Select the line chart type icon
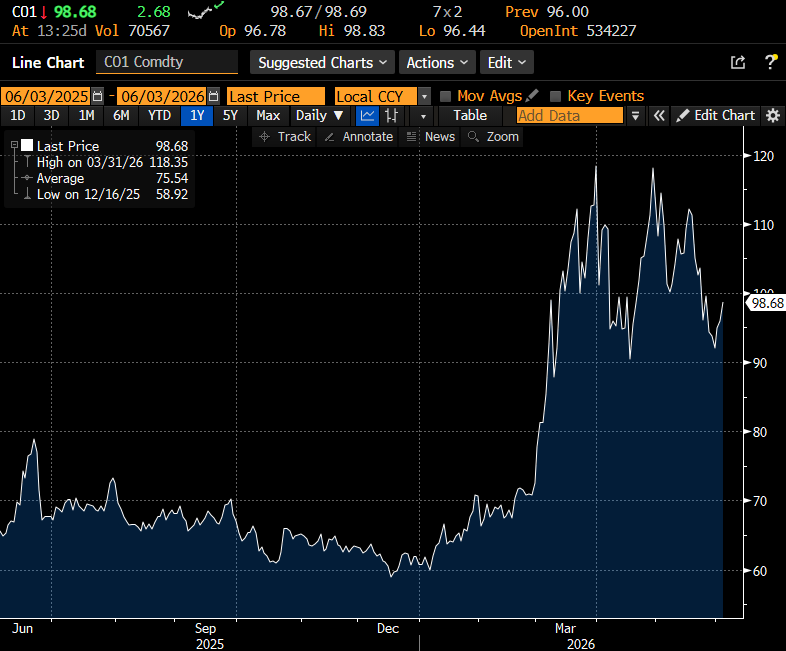 click(367, 116)
